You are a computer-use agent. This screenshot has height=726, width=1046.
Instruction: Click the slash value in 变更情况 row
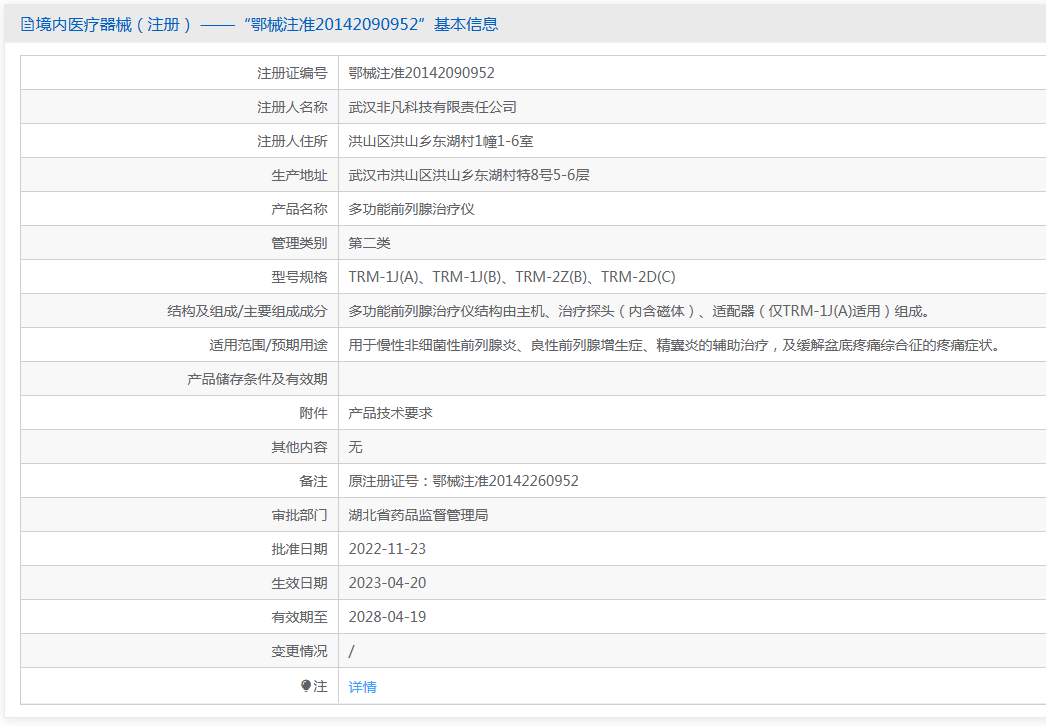point(352,651)
